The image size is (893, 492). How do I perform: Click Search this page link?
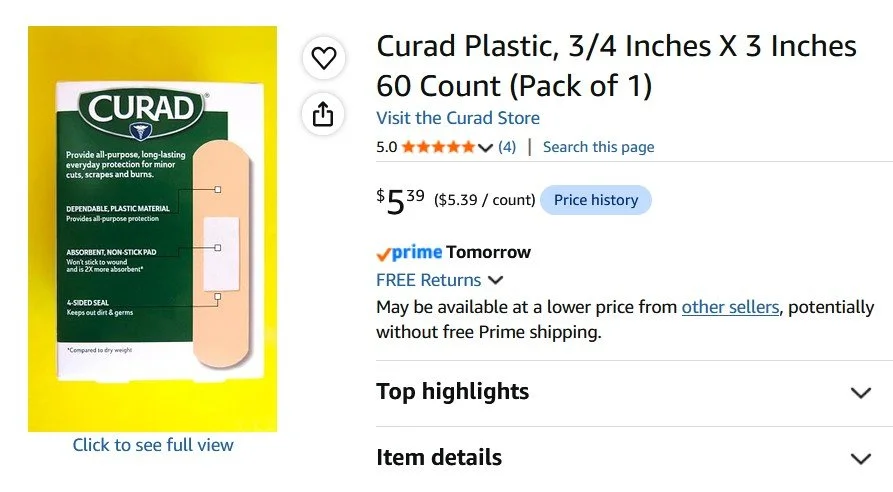(599, 147)
